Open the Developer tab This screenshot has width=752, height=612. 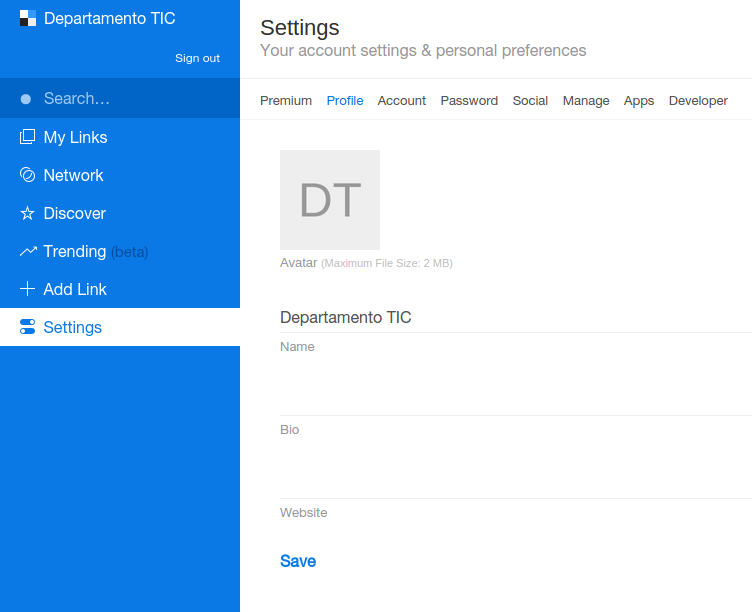[698, 101]
